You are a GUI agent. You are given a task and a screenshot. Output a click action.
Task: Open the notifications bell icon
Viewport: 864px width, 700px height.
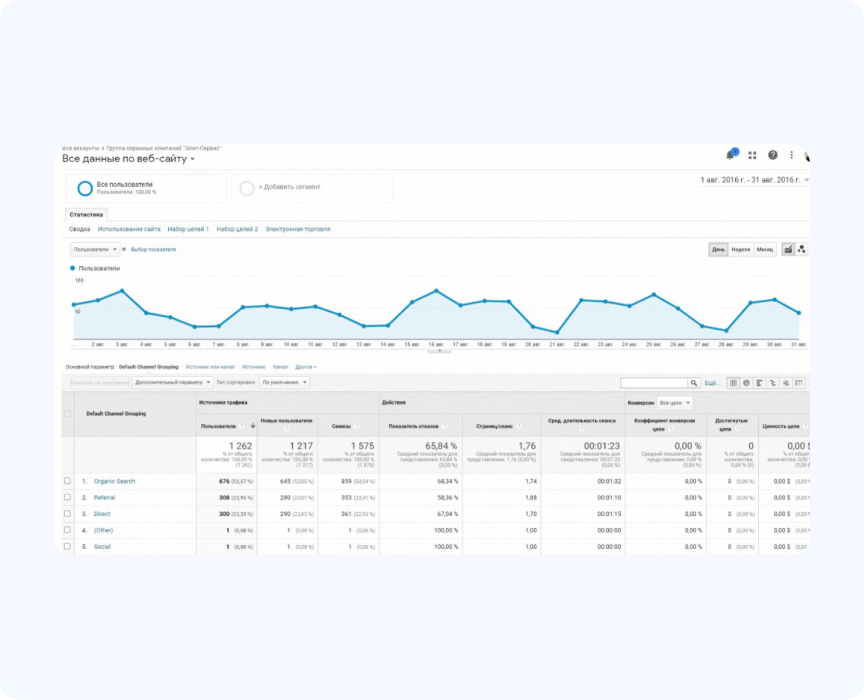(730, 155)
